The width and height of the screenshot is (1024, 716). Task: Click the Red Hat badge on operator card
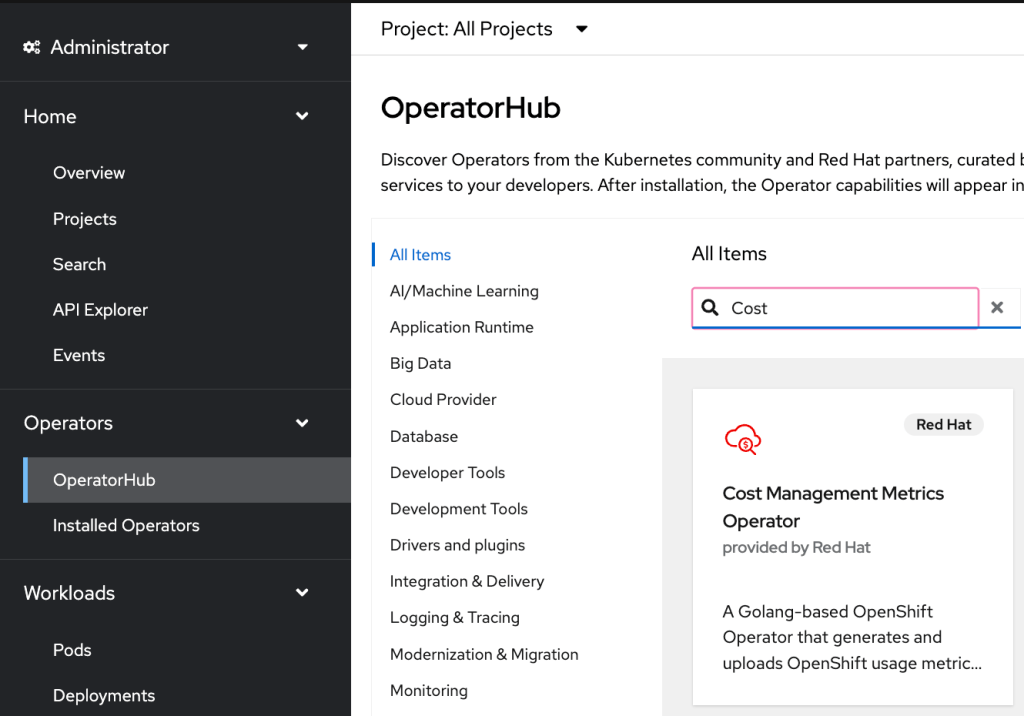pos(944,425)
